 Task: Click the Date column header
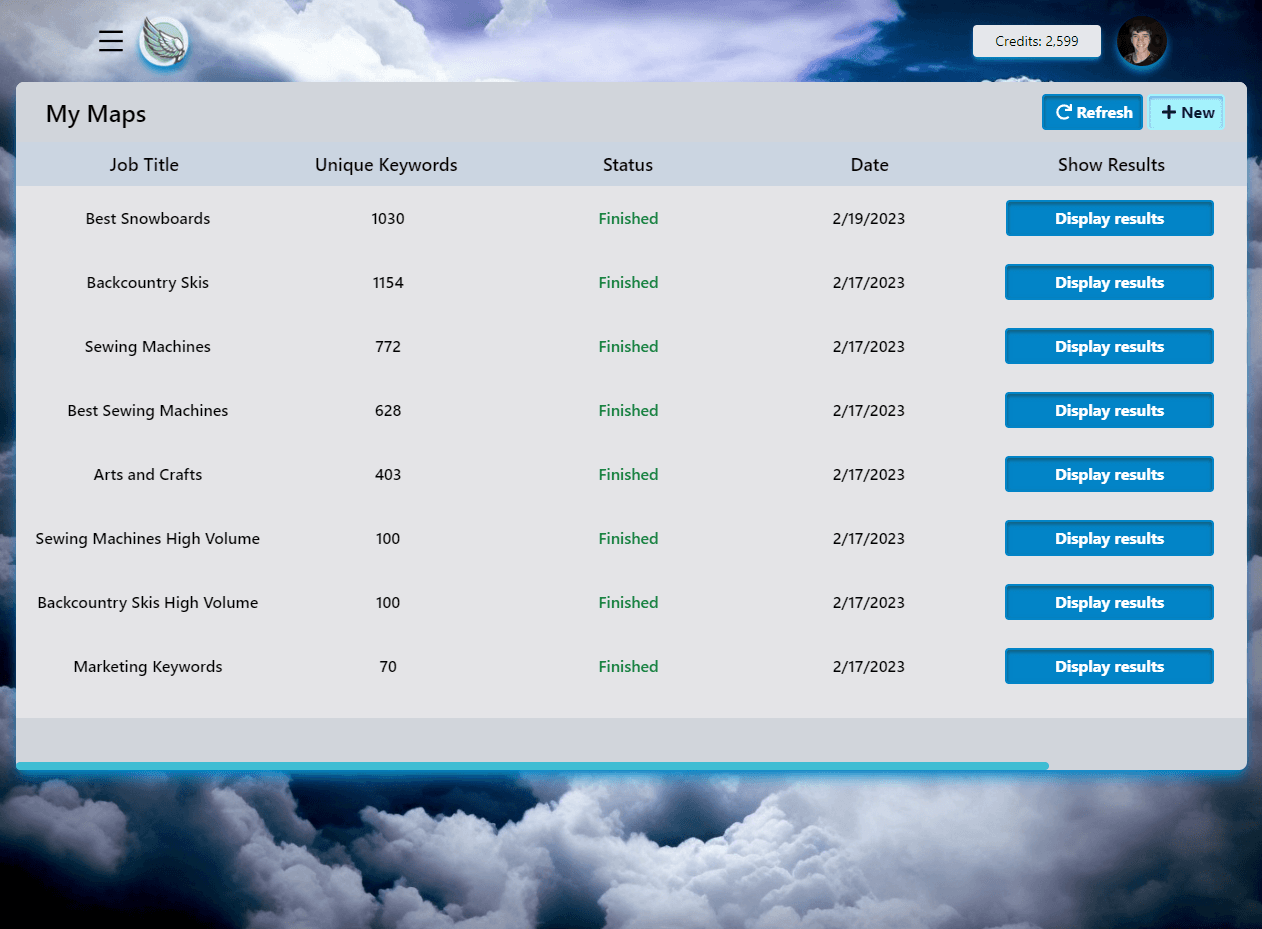(870, 165)
